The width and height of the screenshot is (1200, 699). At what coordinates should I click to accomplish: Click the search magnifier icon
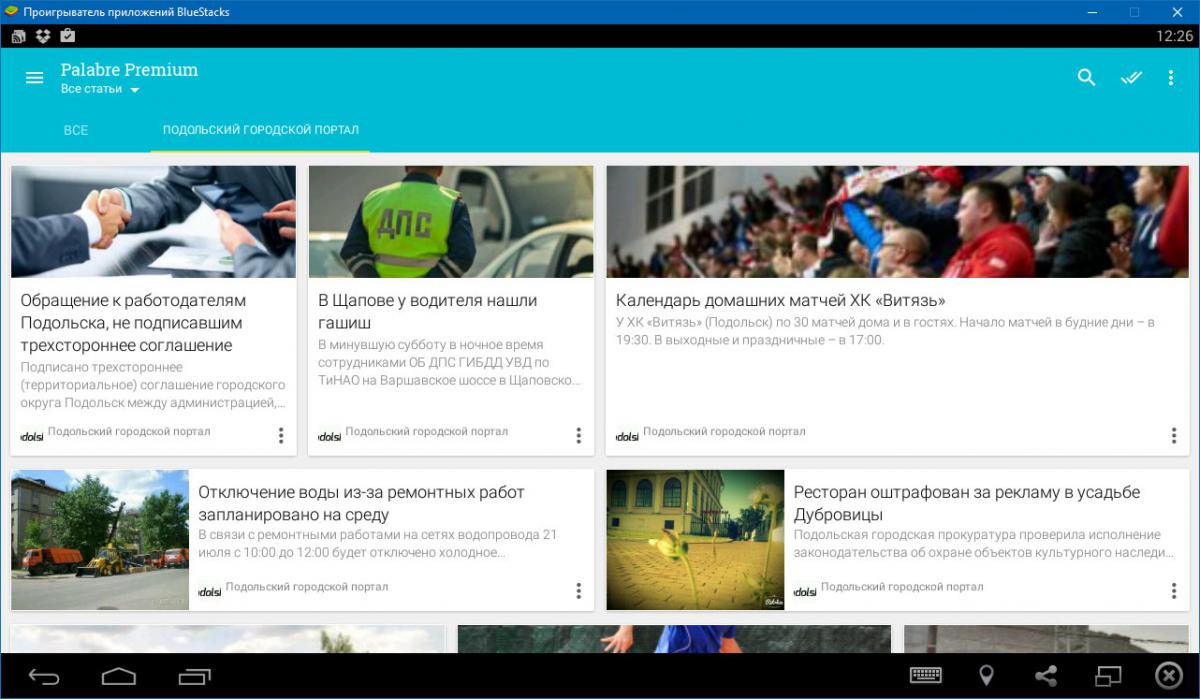1087,78
